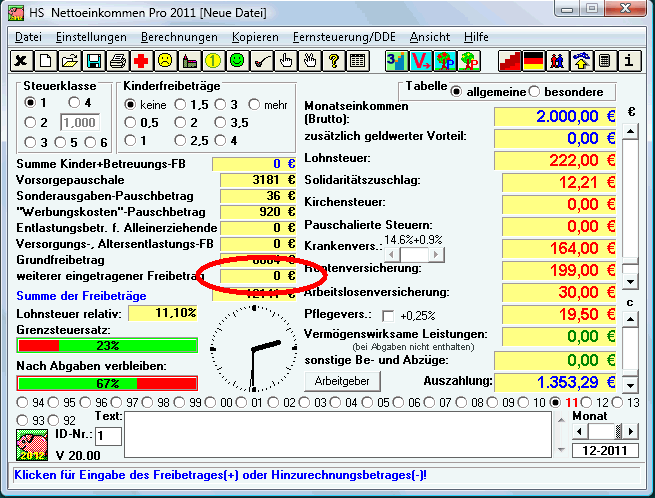This screenshot has height=498, width=655.
Task: Click the save floppy disk icon
Action: point(93,61)
